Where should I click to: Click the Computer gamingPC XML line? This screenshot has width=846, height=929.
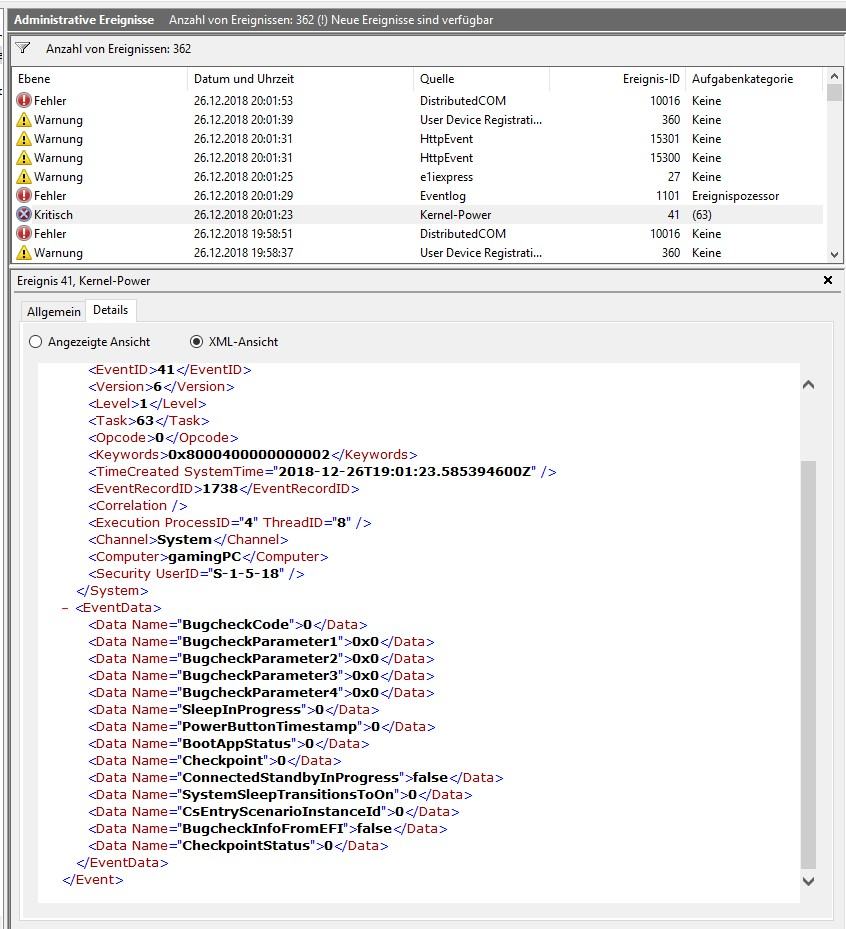[208, 557]
